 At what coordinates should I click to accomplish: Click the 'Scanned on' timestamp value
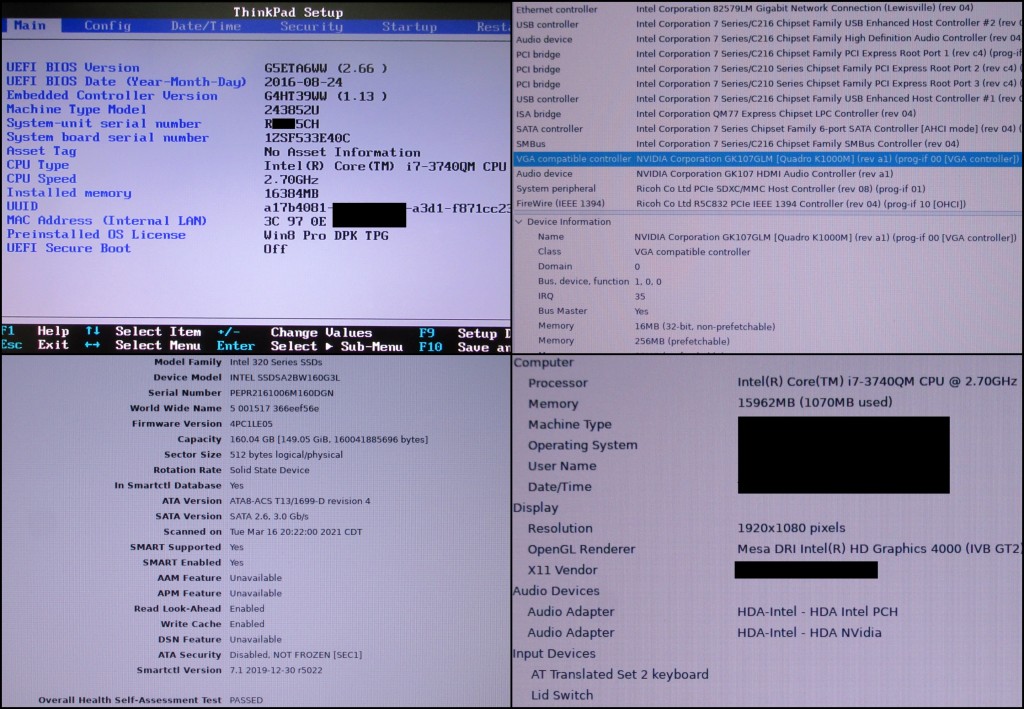pyautogui.click(x=295, y=532)
